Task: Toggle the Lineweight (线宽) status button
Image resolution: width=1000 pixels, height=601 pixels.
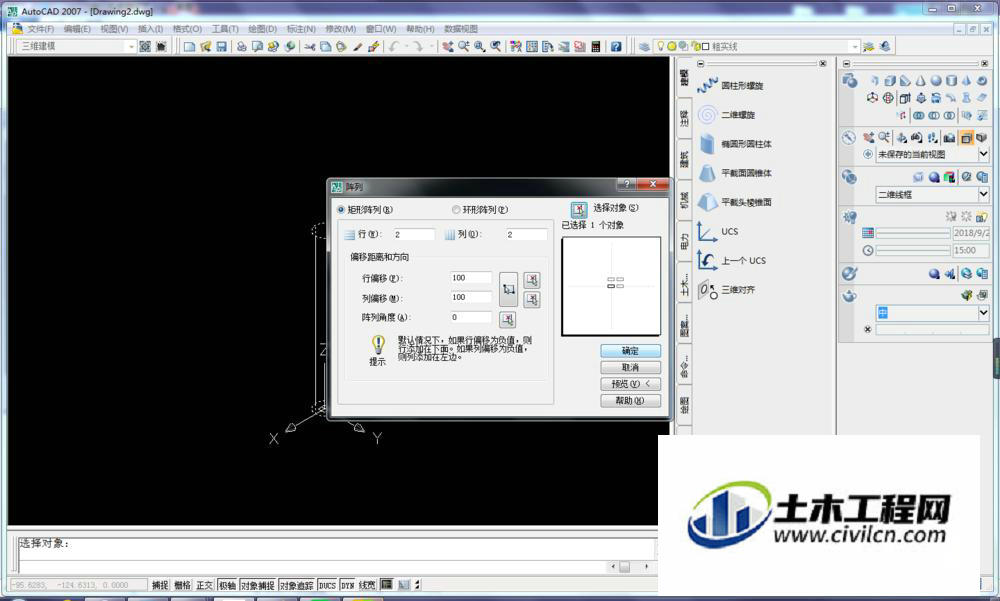Action: 367,585
